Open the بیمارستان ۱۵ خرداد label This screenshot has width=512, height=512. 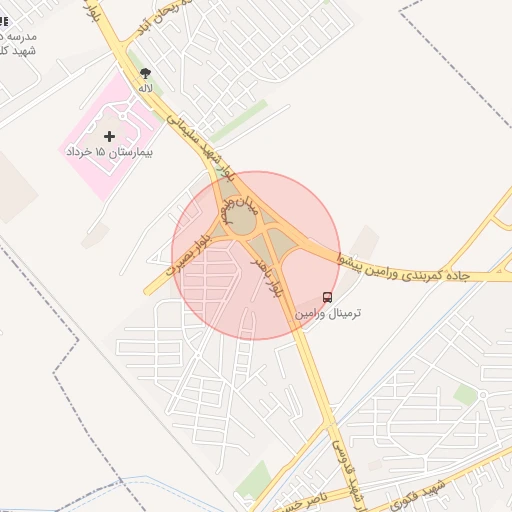coord(109,152)
